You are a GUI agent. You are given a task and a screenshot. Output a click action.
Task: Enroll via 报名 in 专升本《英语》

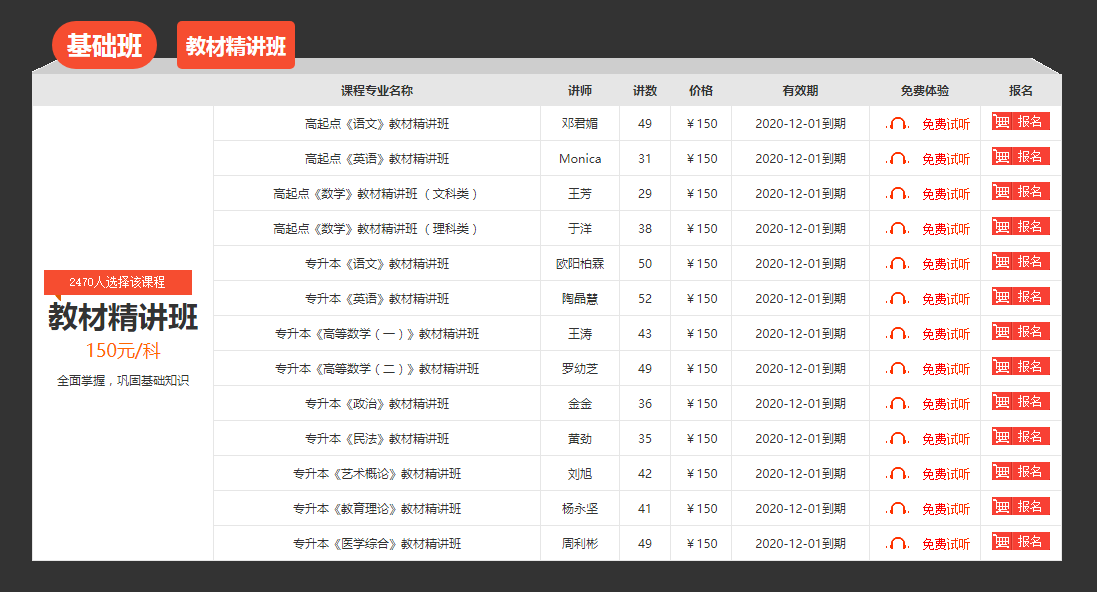[1021, 297]
